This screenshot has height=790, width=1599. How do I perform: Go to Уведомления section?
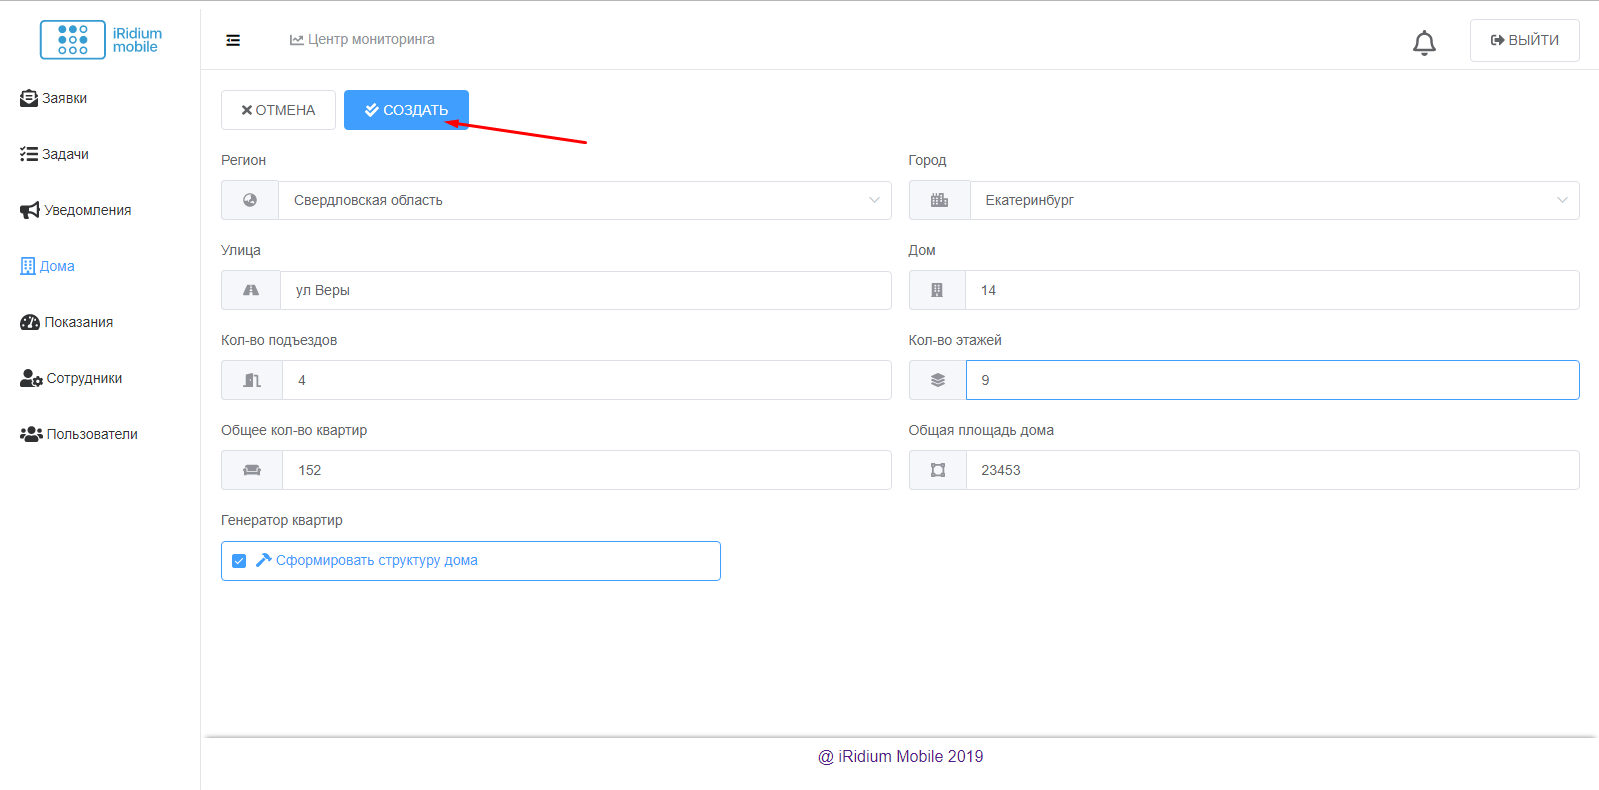[x=76, y=210]
